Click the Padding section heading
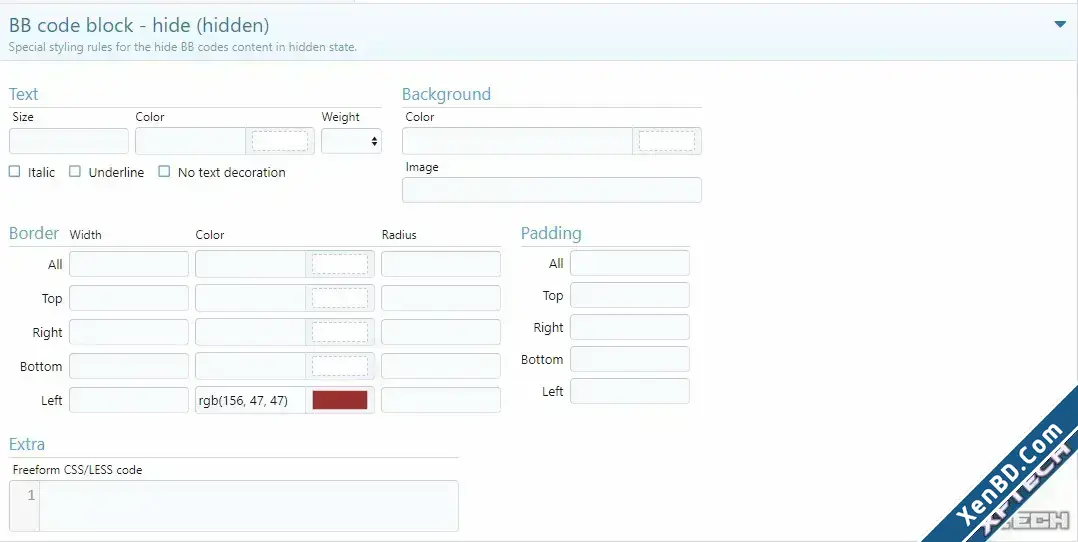Viewport: 1078px width, 542px height. point(551,233)
